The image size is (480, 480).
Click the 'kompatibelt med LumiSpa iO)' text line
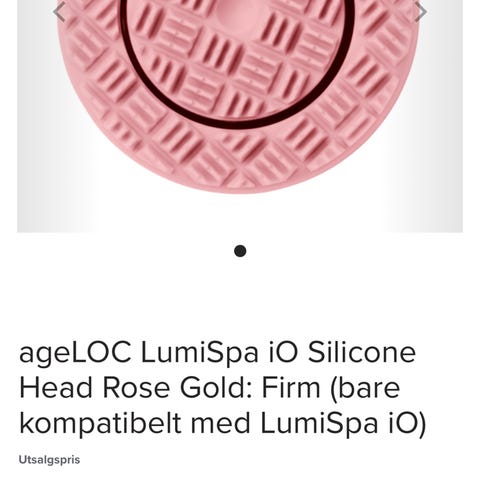point(223,423)
